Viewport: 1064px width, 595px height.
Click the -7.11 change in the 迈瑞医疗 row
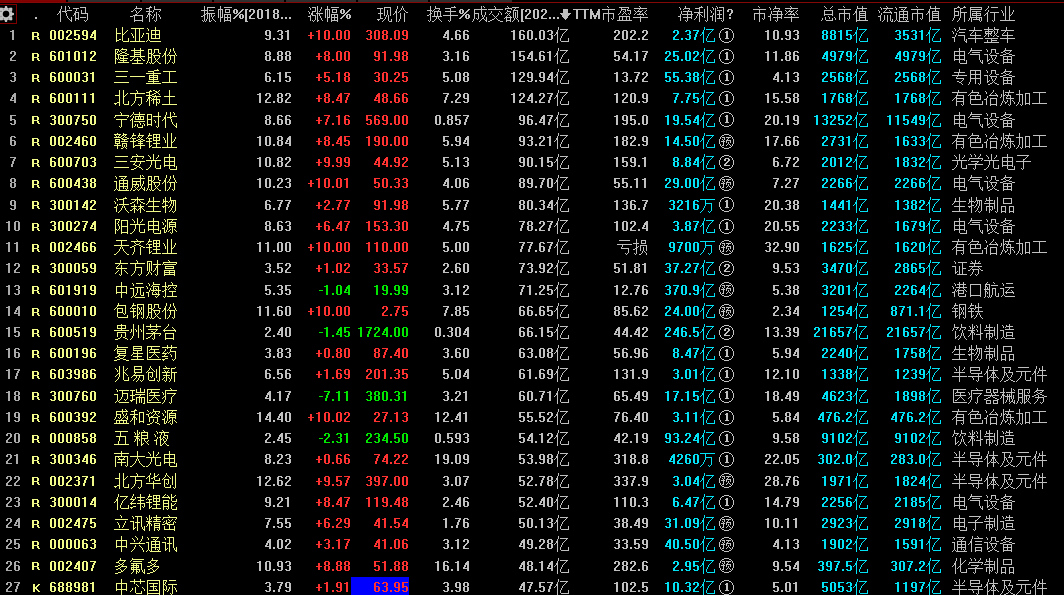point(335,396)
